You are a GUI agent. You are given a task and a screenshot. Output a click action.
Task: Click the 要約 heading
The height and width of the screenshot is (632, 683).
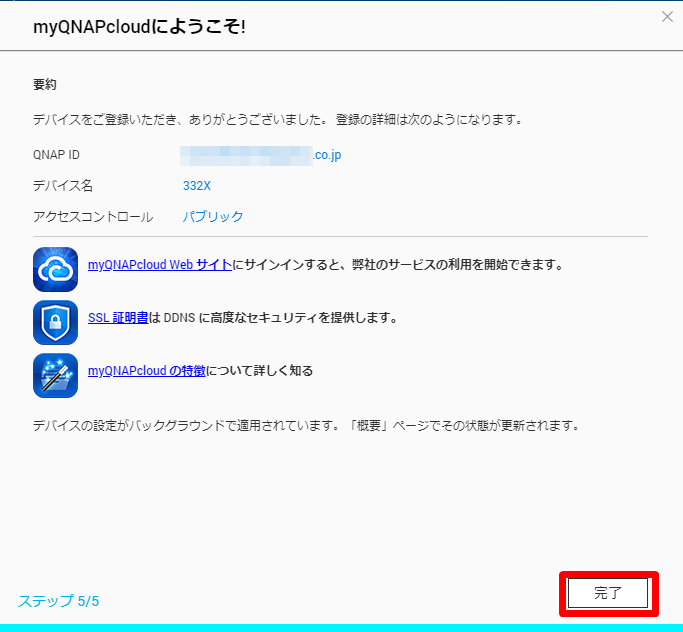tap(44, 84)
